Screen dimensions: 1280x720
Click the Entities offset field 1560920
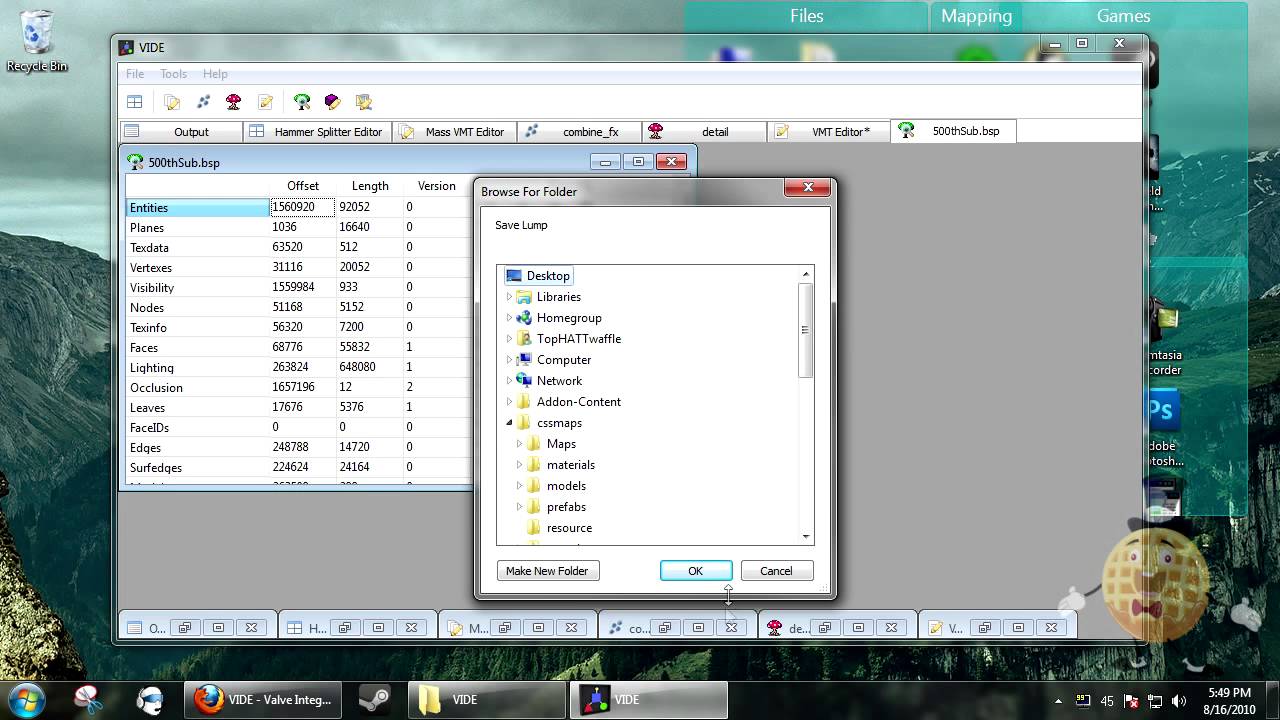click(302, 207)
